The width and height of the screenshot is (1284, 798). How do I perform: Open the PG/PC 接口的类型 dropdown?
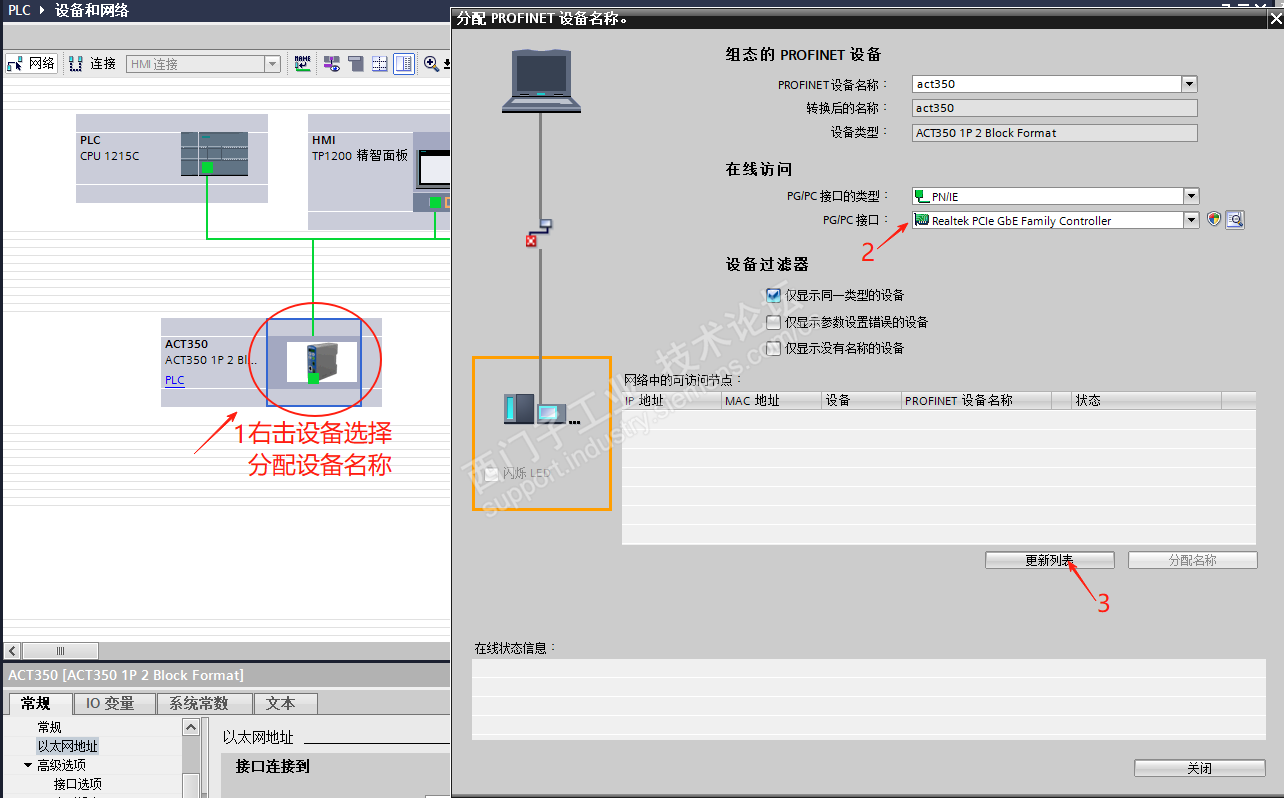[x=1190, y=197]
